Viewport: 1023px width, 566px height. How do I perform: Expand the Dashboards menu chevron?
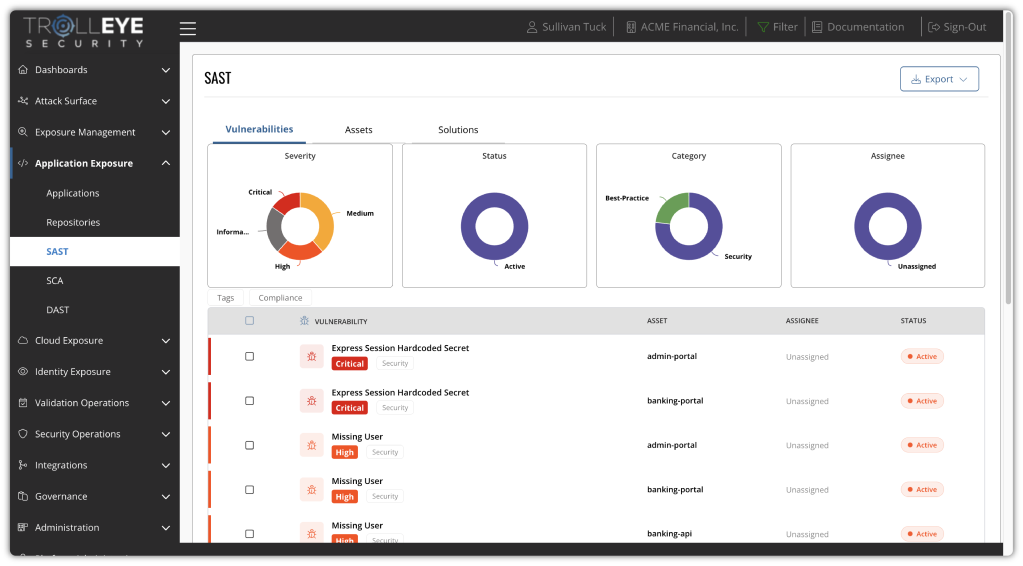point(166,70)
